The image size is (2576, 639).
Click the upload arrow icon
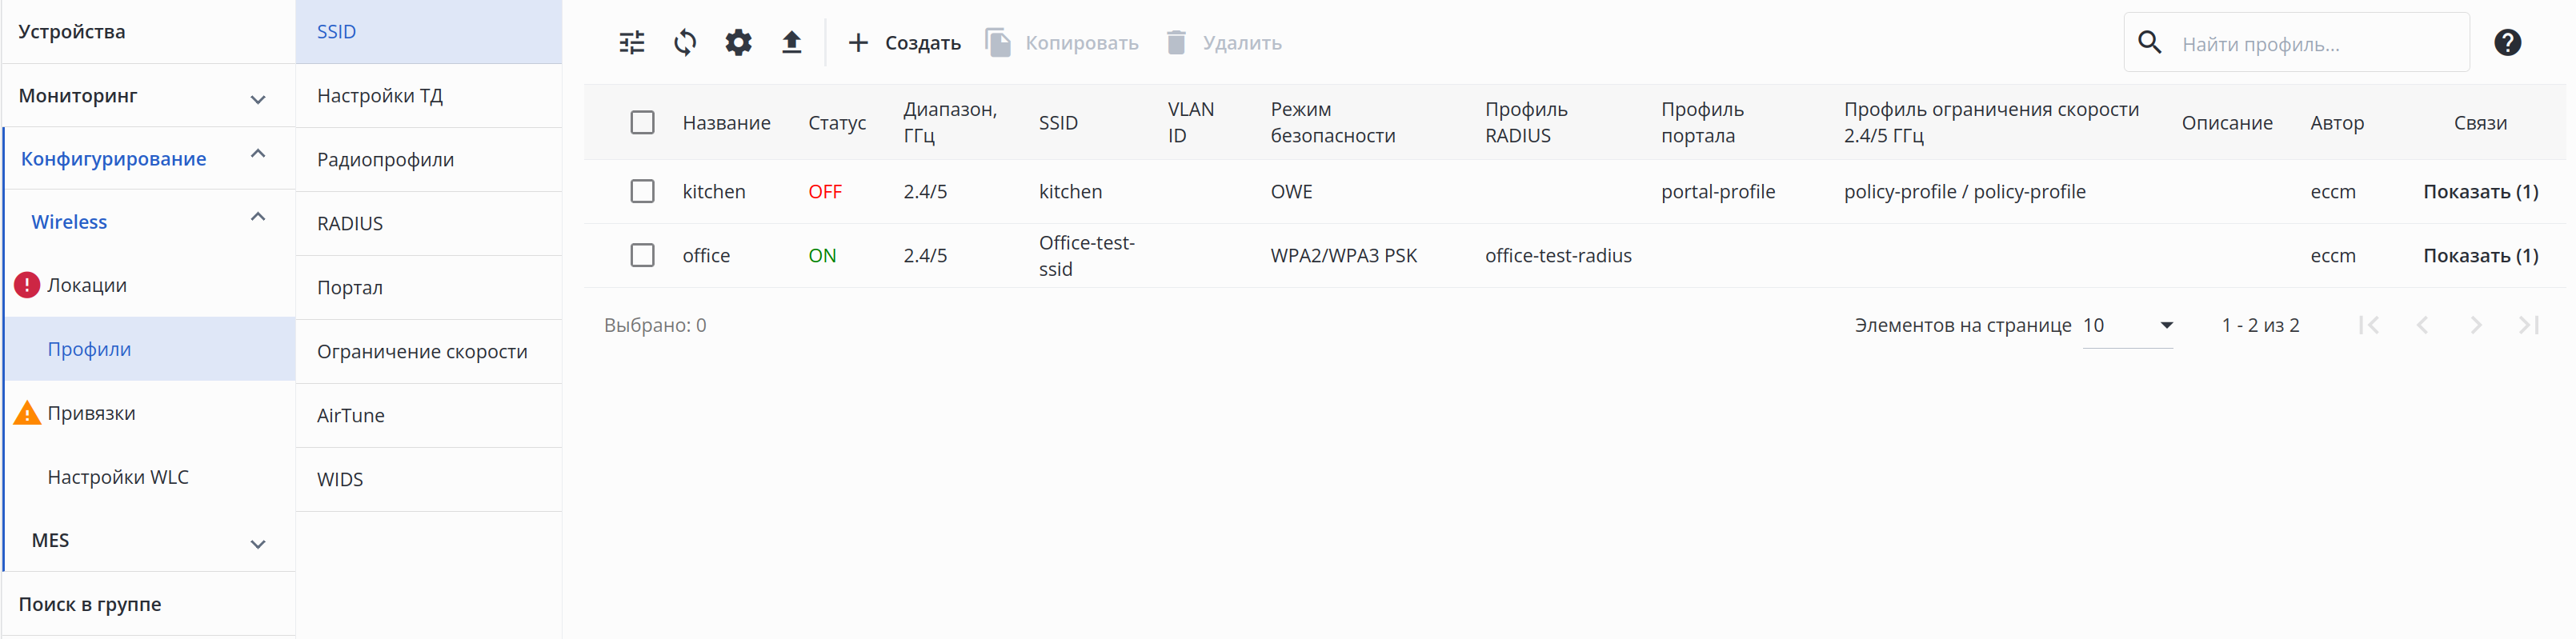(x=791, y=43)
